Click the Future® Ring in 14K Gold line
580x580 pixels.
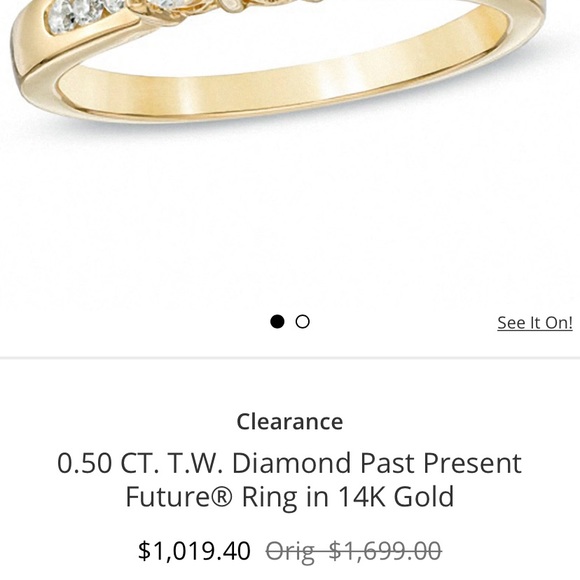[290, 497]
